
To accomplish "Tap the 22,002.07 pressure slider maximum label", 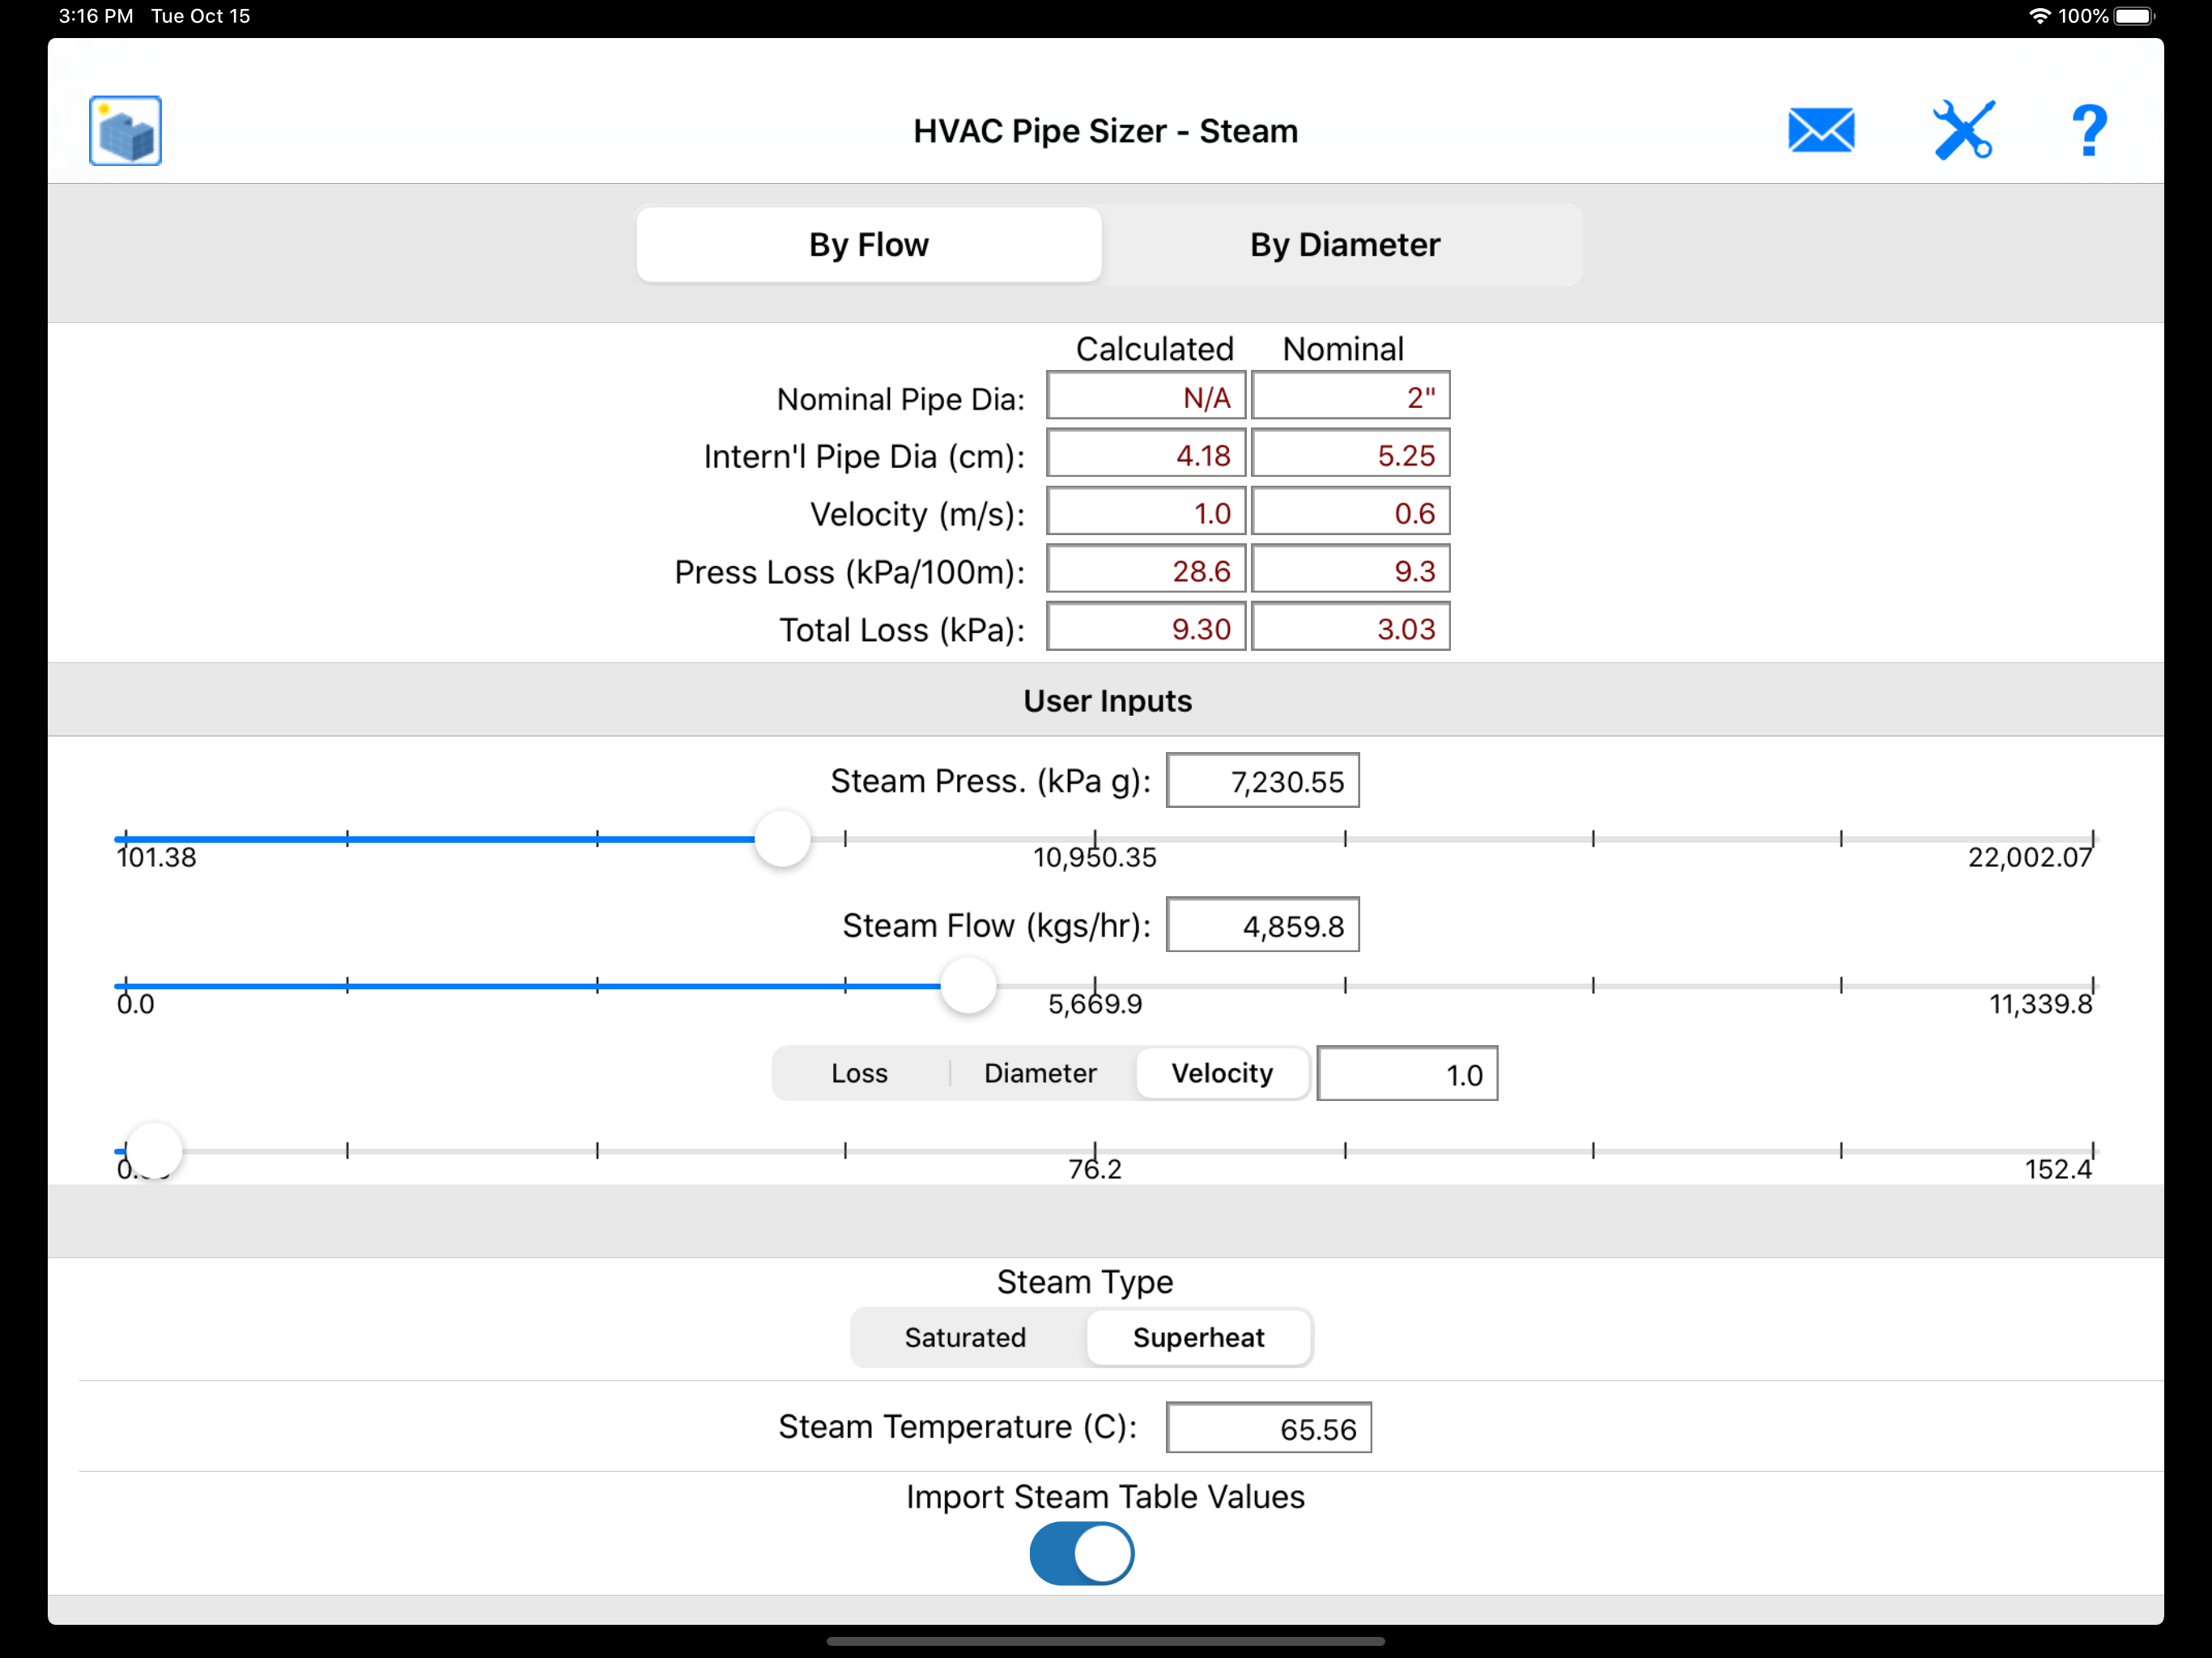I will click(2030, 857).
